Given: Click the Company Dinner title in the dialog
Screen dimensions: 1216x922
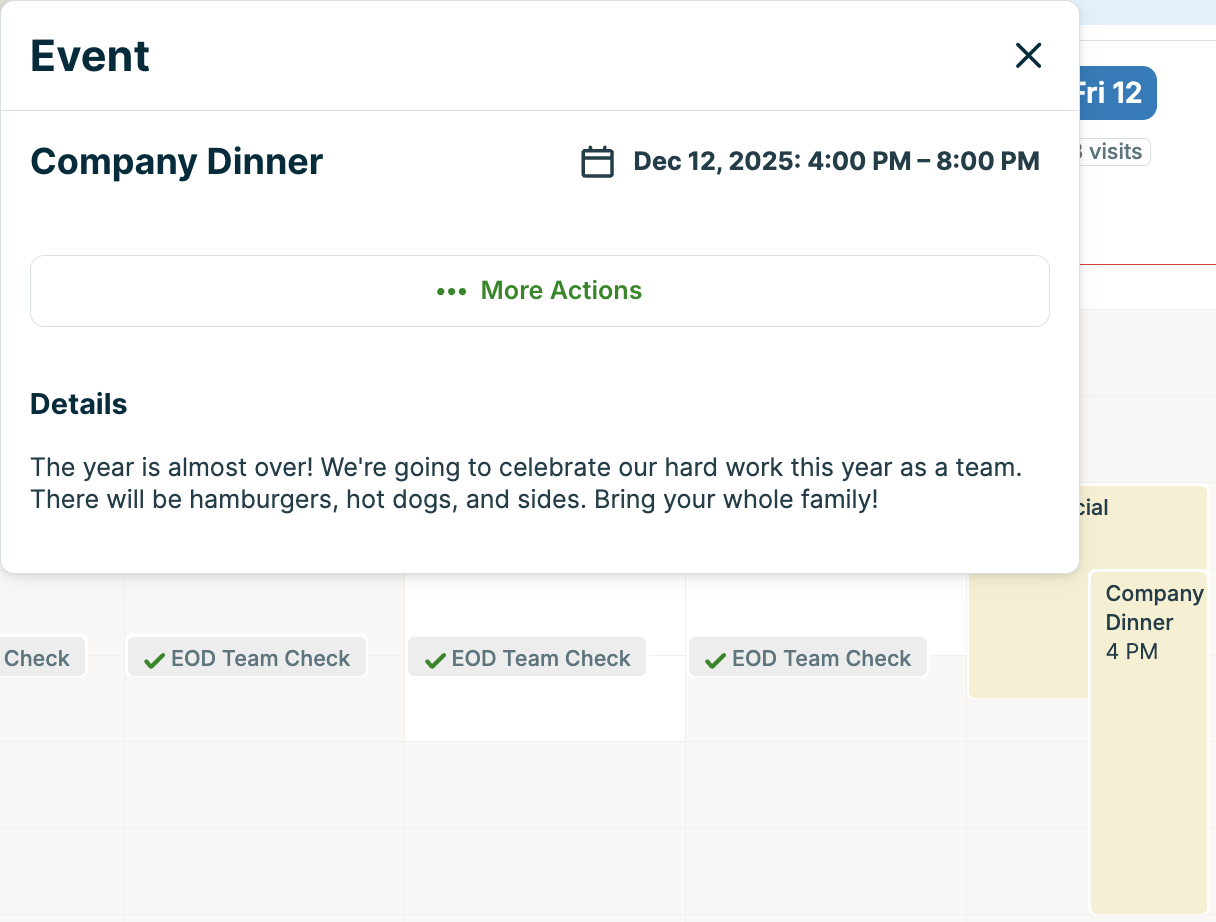Looking at the screenshot, I should point(176,161).
